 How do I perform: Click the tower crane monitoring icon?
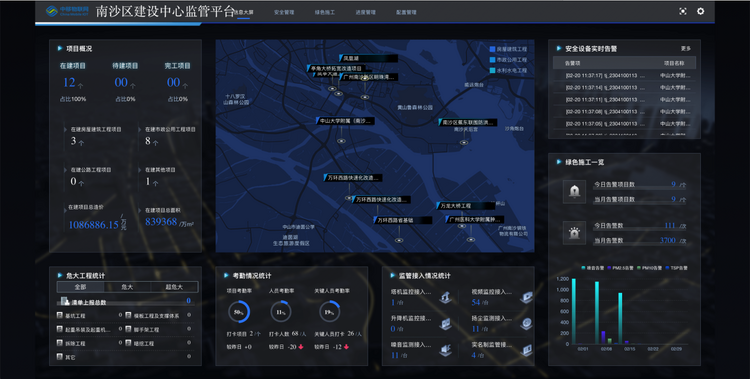point(445,297)
